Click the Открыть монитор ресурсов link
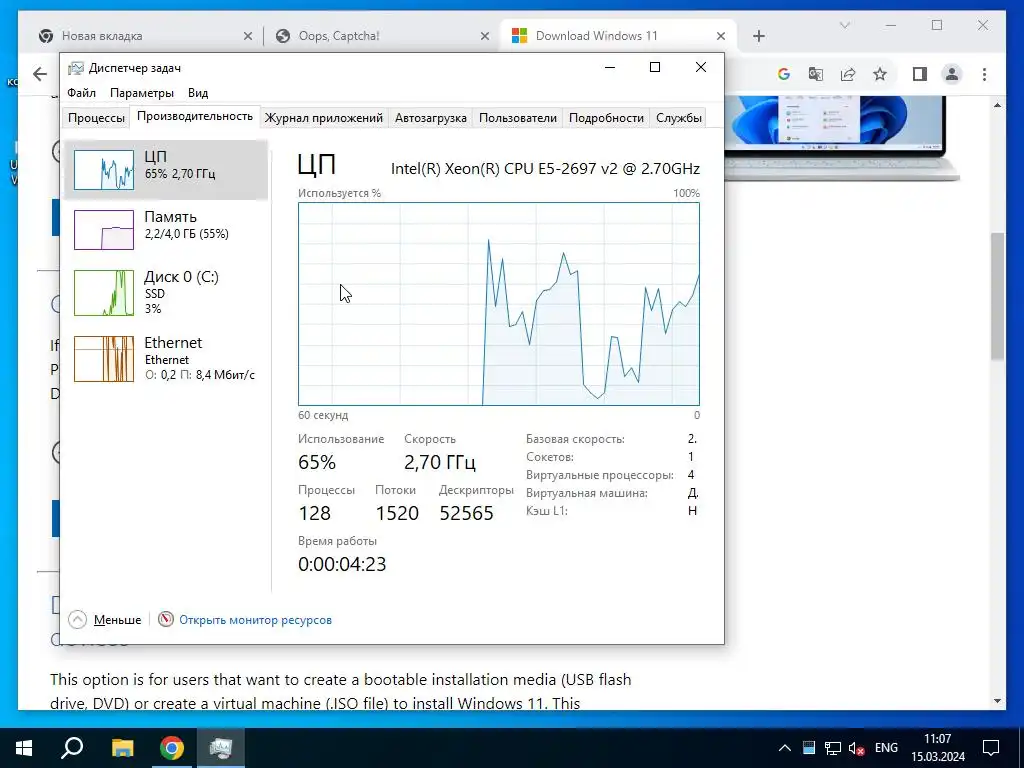This screenshot has width=1024, height=768. 255,620
